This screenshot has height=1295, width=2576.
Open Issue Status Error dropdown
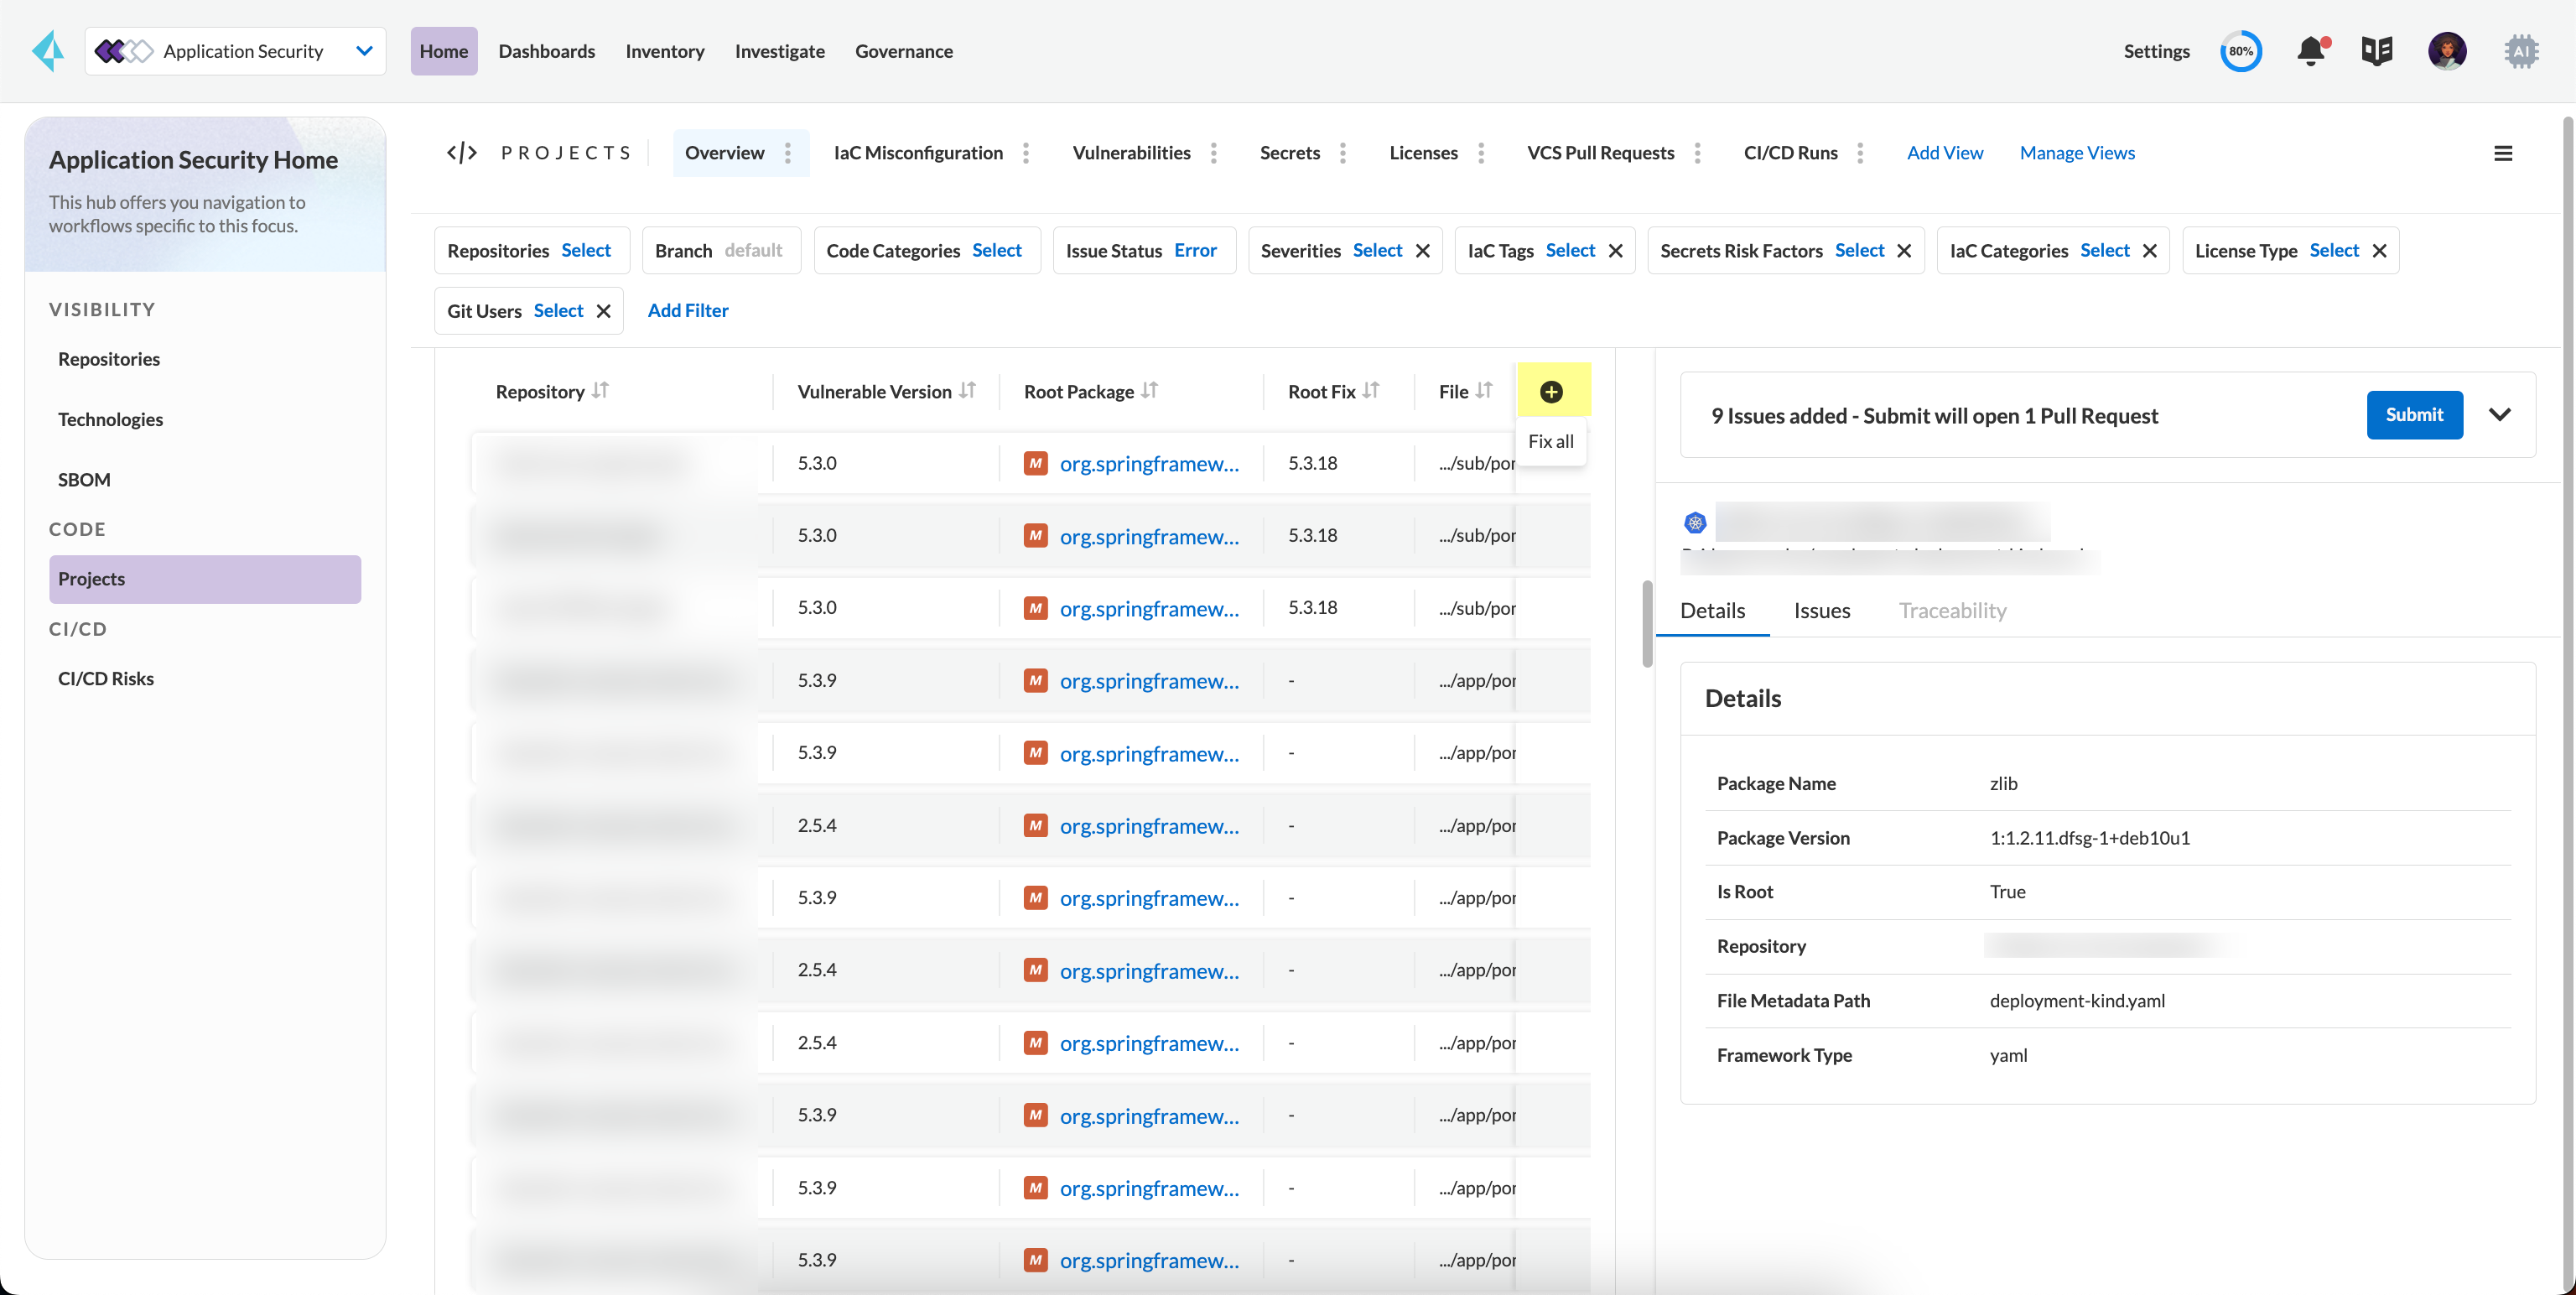pyautogui.click(x=1195, y=250)
